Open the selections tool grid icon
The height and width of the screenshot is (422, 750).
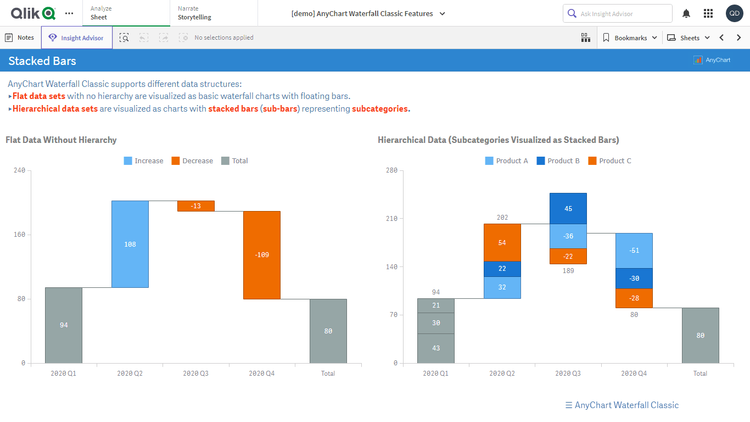coord(585,37)
